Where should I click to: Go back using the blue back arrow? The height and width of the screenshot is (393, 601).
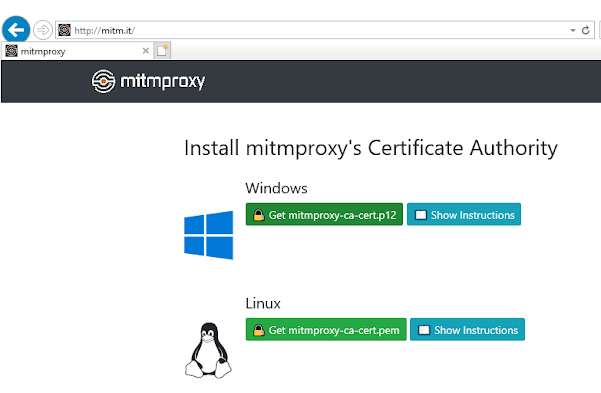coord(16,30)
